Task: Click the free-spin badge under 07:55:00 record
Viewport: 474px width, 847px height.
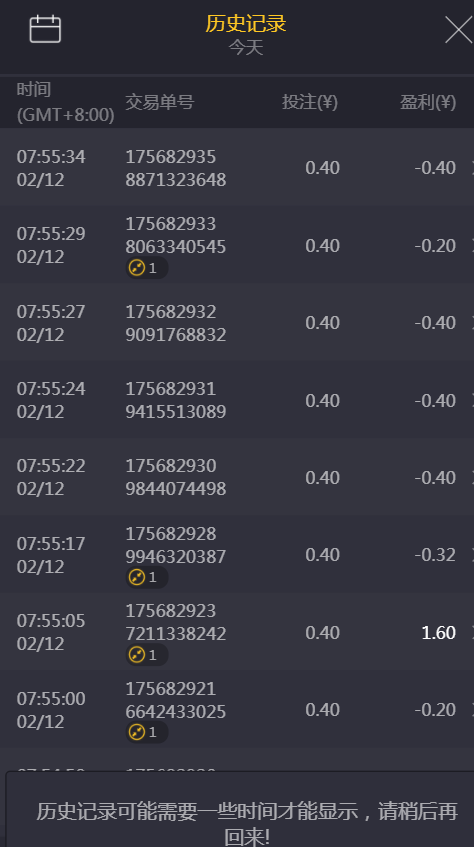Action: [146, 732]
